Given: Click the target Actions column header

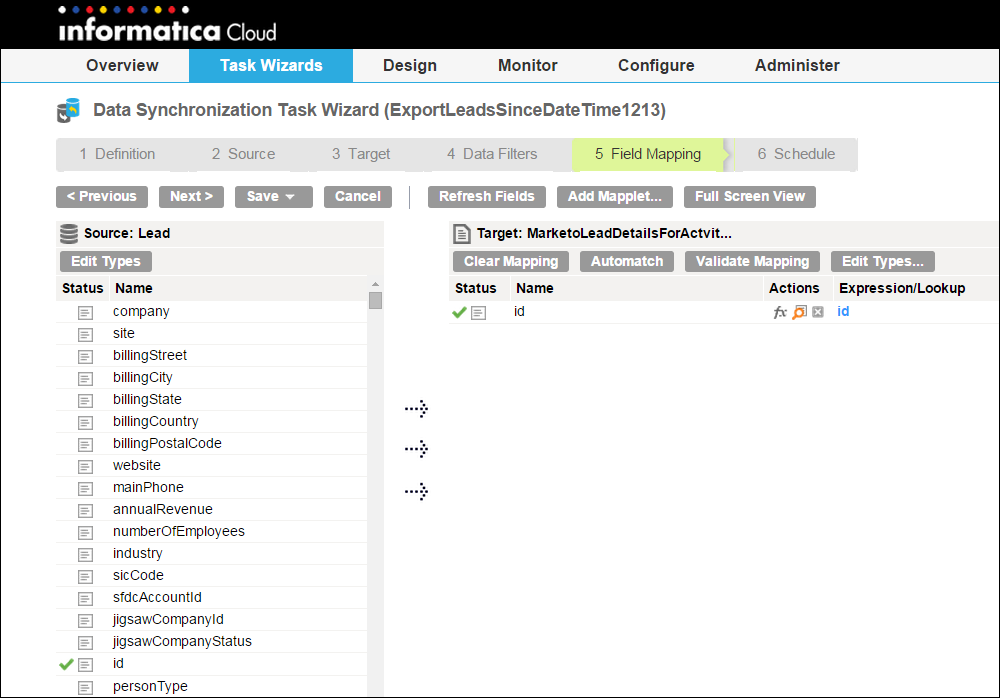Looking at the screenshot, I should (794, 288).
